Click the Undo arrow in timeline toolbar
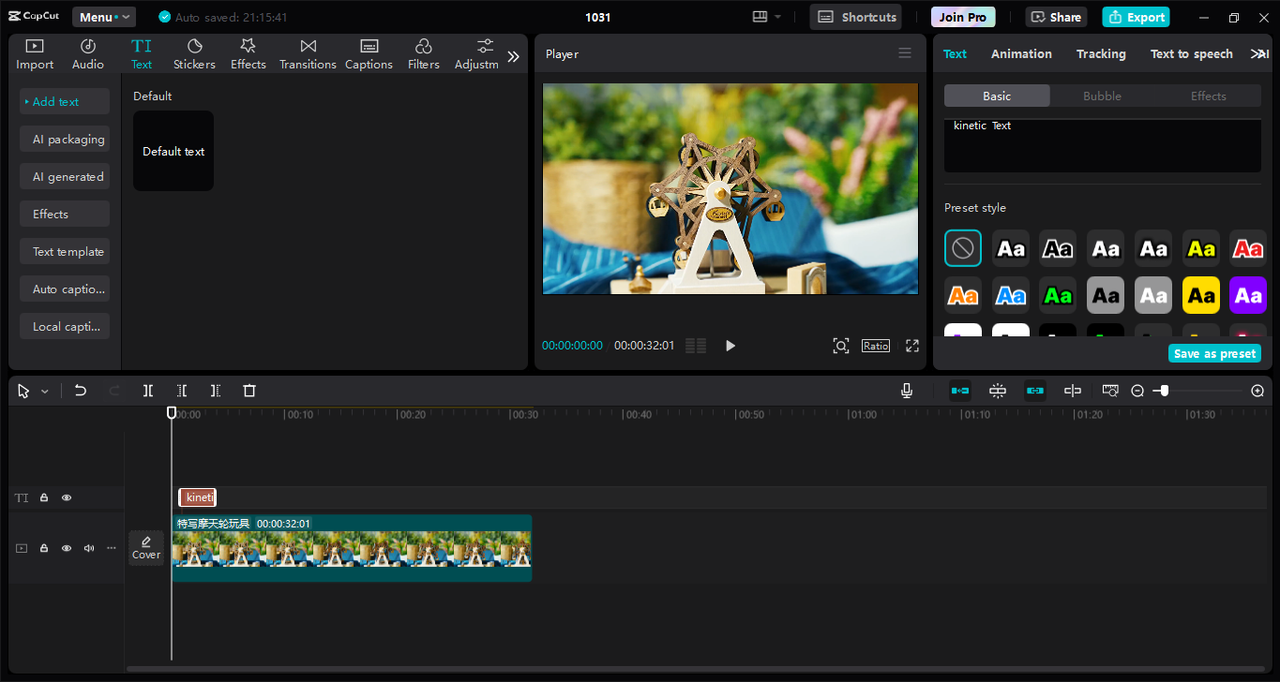 (x=81, y=391)
